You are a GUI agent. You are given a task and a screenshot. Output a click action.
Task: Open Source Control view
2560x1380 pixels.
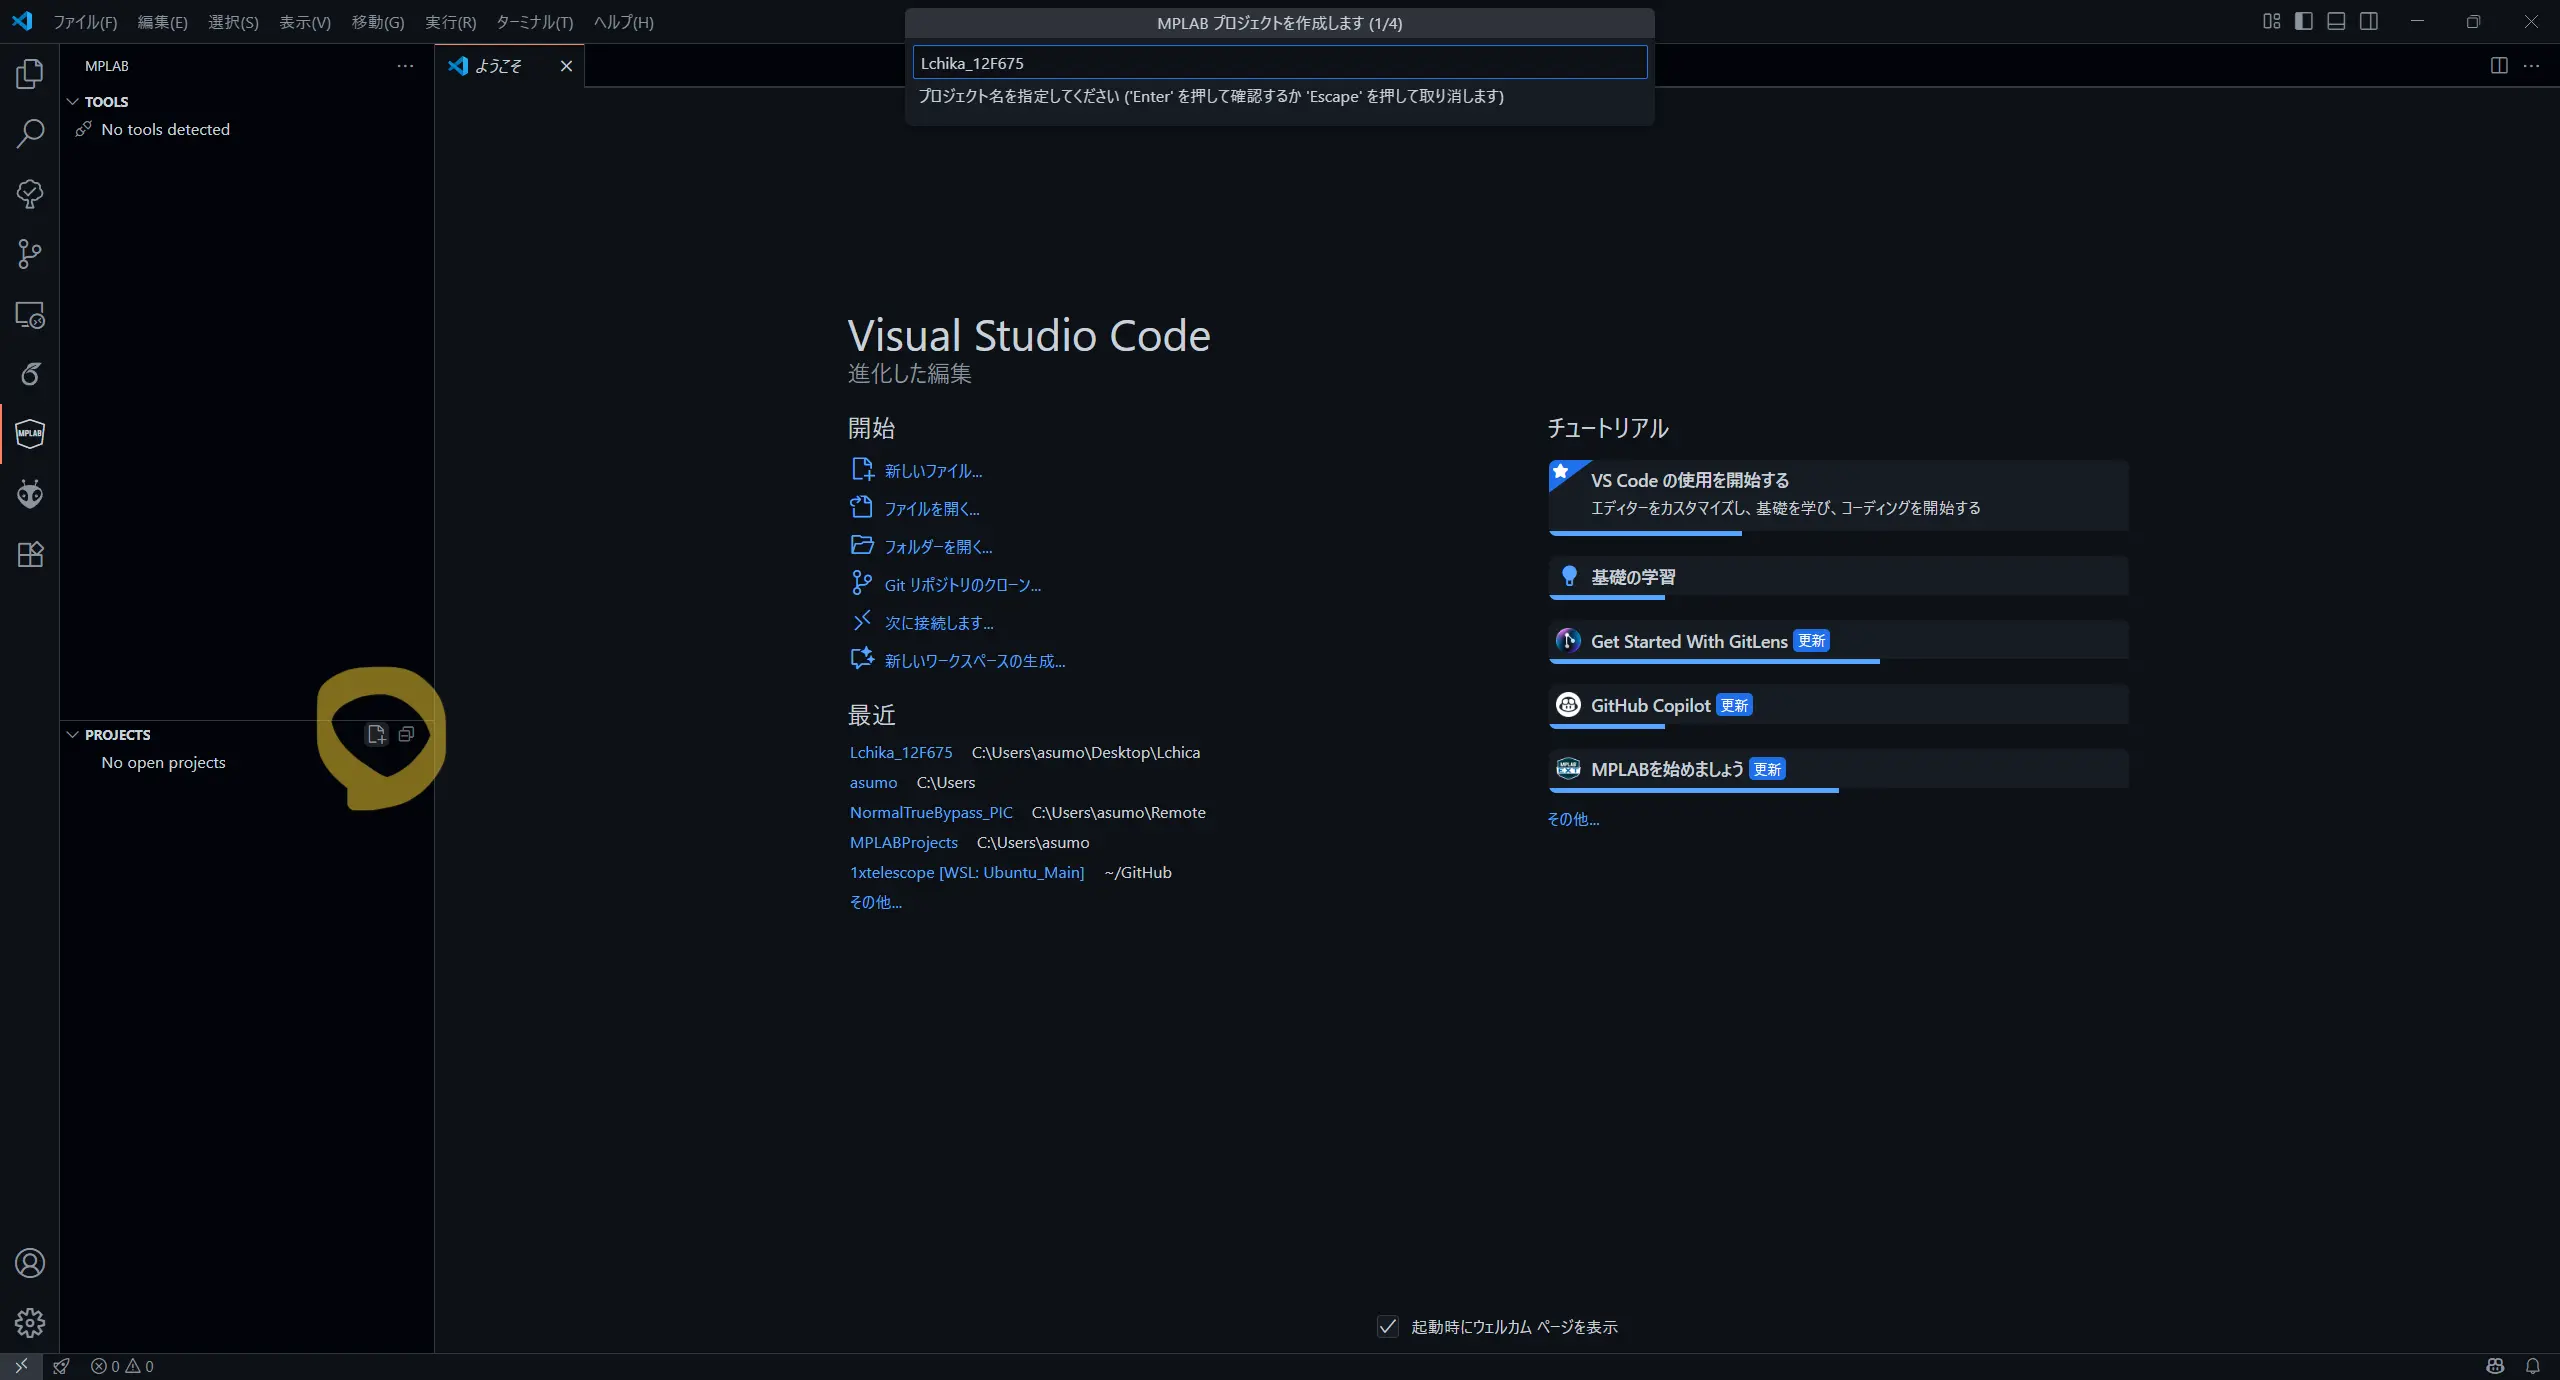pos(30,254)
